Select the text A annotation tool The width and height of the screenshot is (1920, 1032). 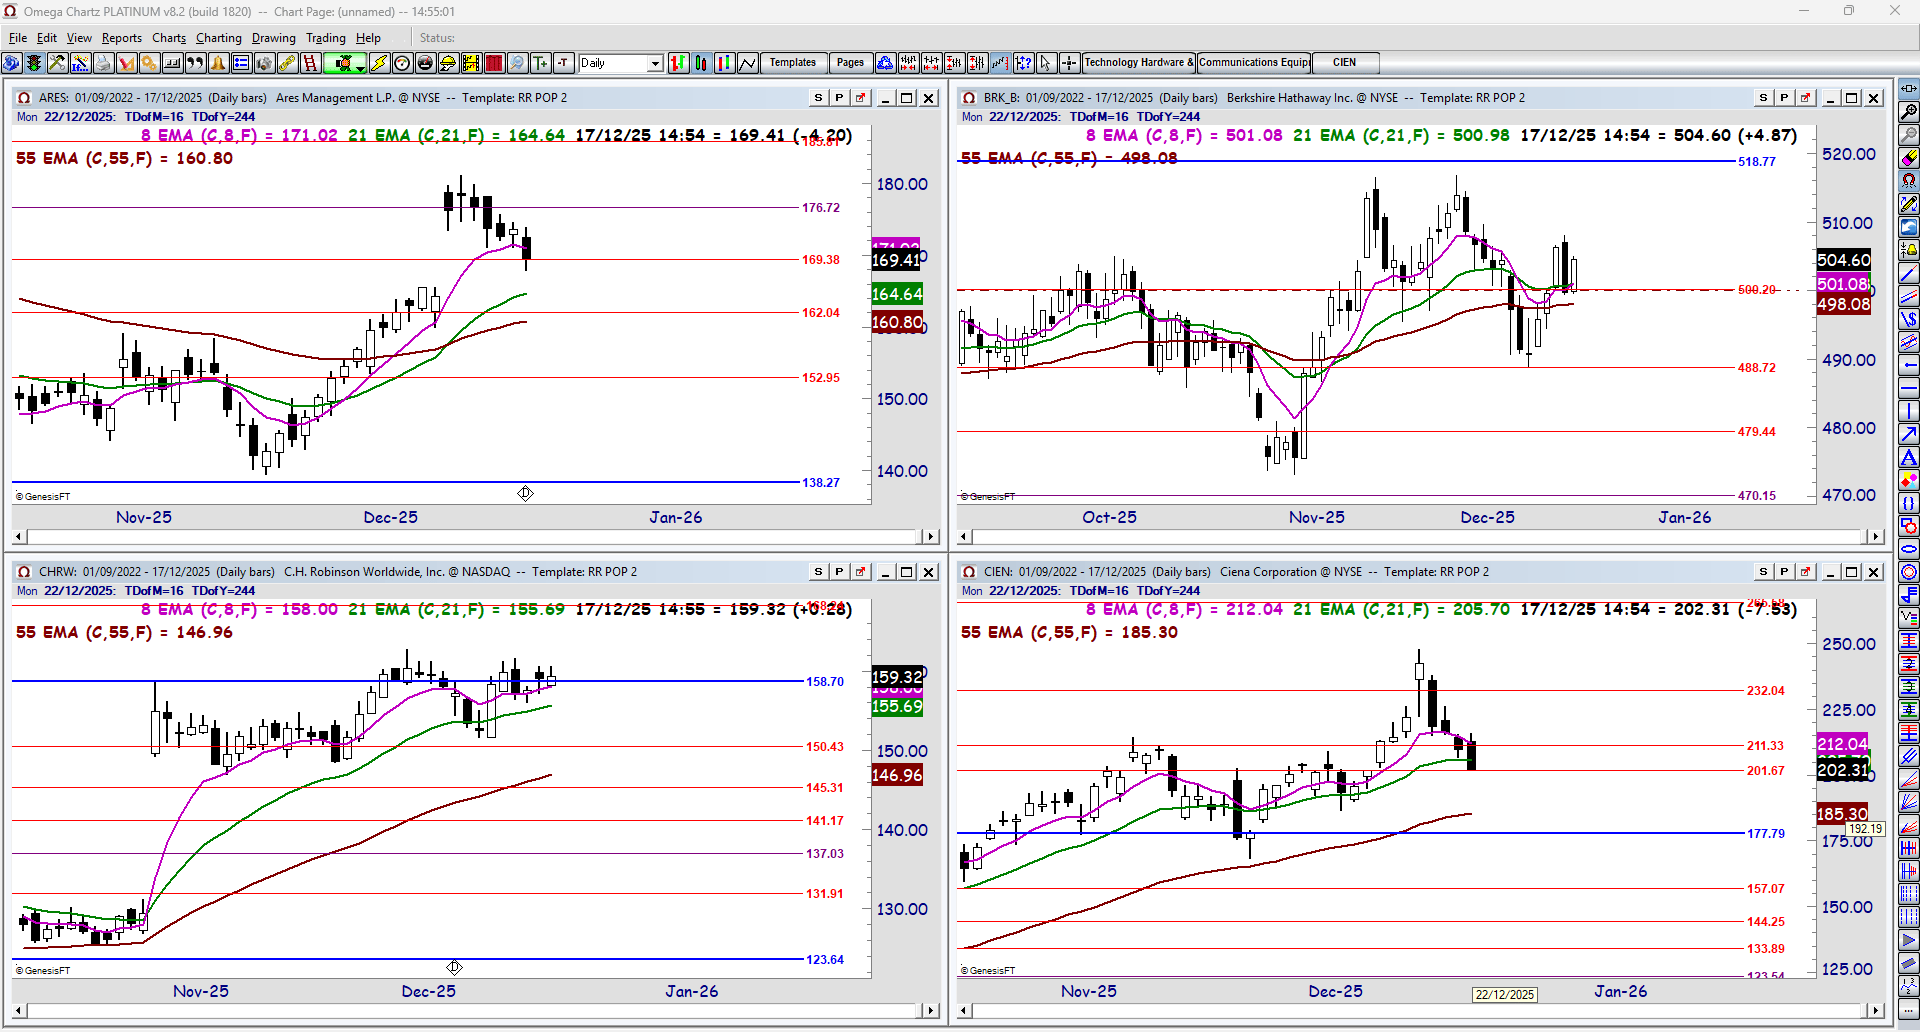click(1909, 457)
